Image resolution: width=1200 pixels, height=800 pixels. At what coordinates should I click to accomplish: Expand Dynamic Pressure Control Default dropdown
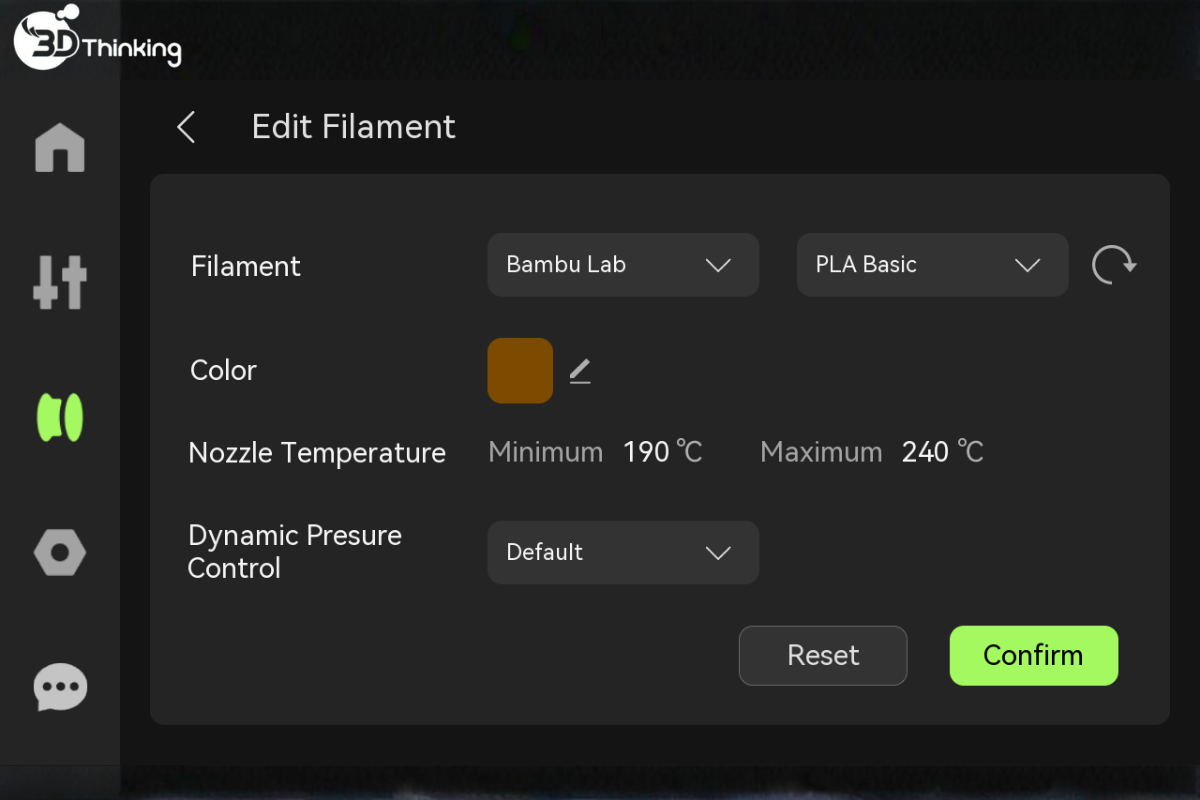[623, 552]
